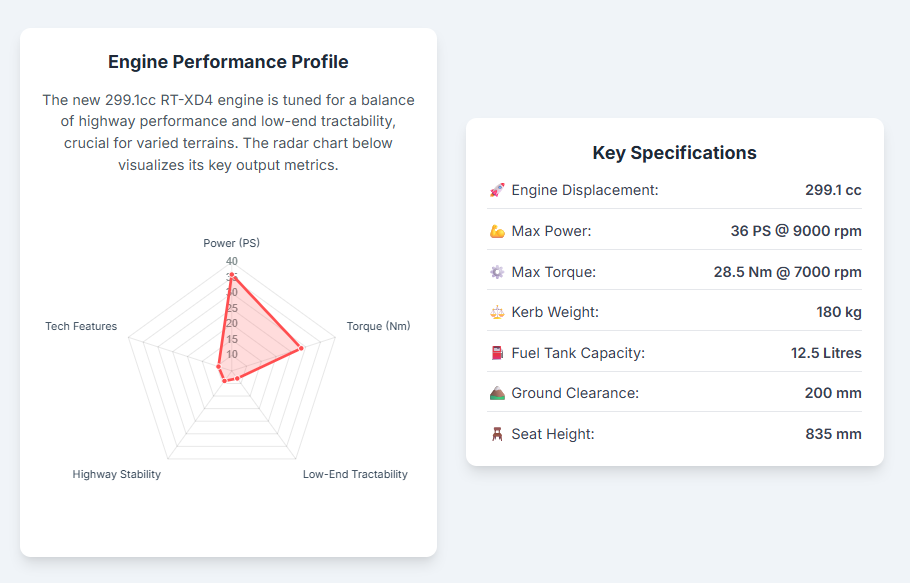
Task: Click the Tech Features axis label
Action: coord(81,326)
